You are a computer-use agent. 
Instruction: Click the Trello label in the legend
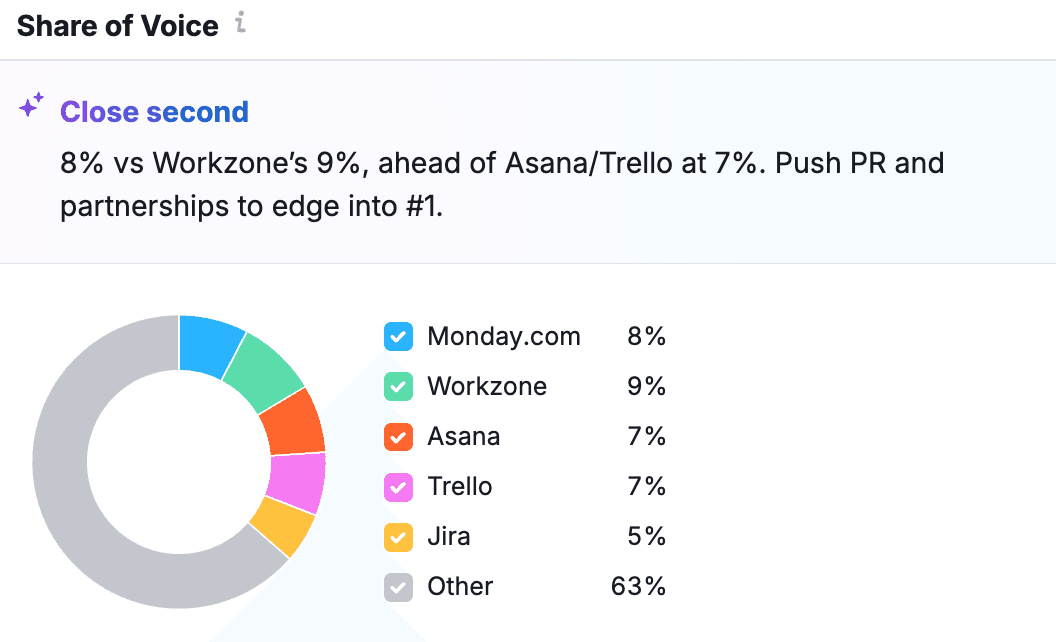click(x=460, y=487)
